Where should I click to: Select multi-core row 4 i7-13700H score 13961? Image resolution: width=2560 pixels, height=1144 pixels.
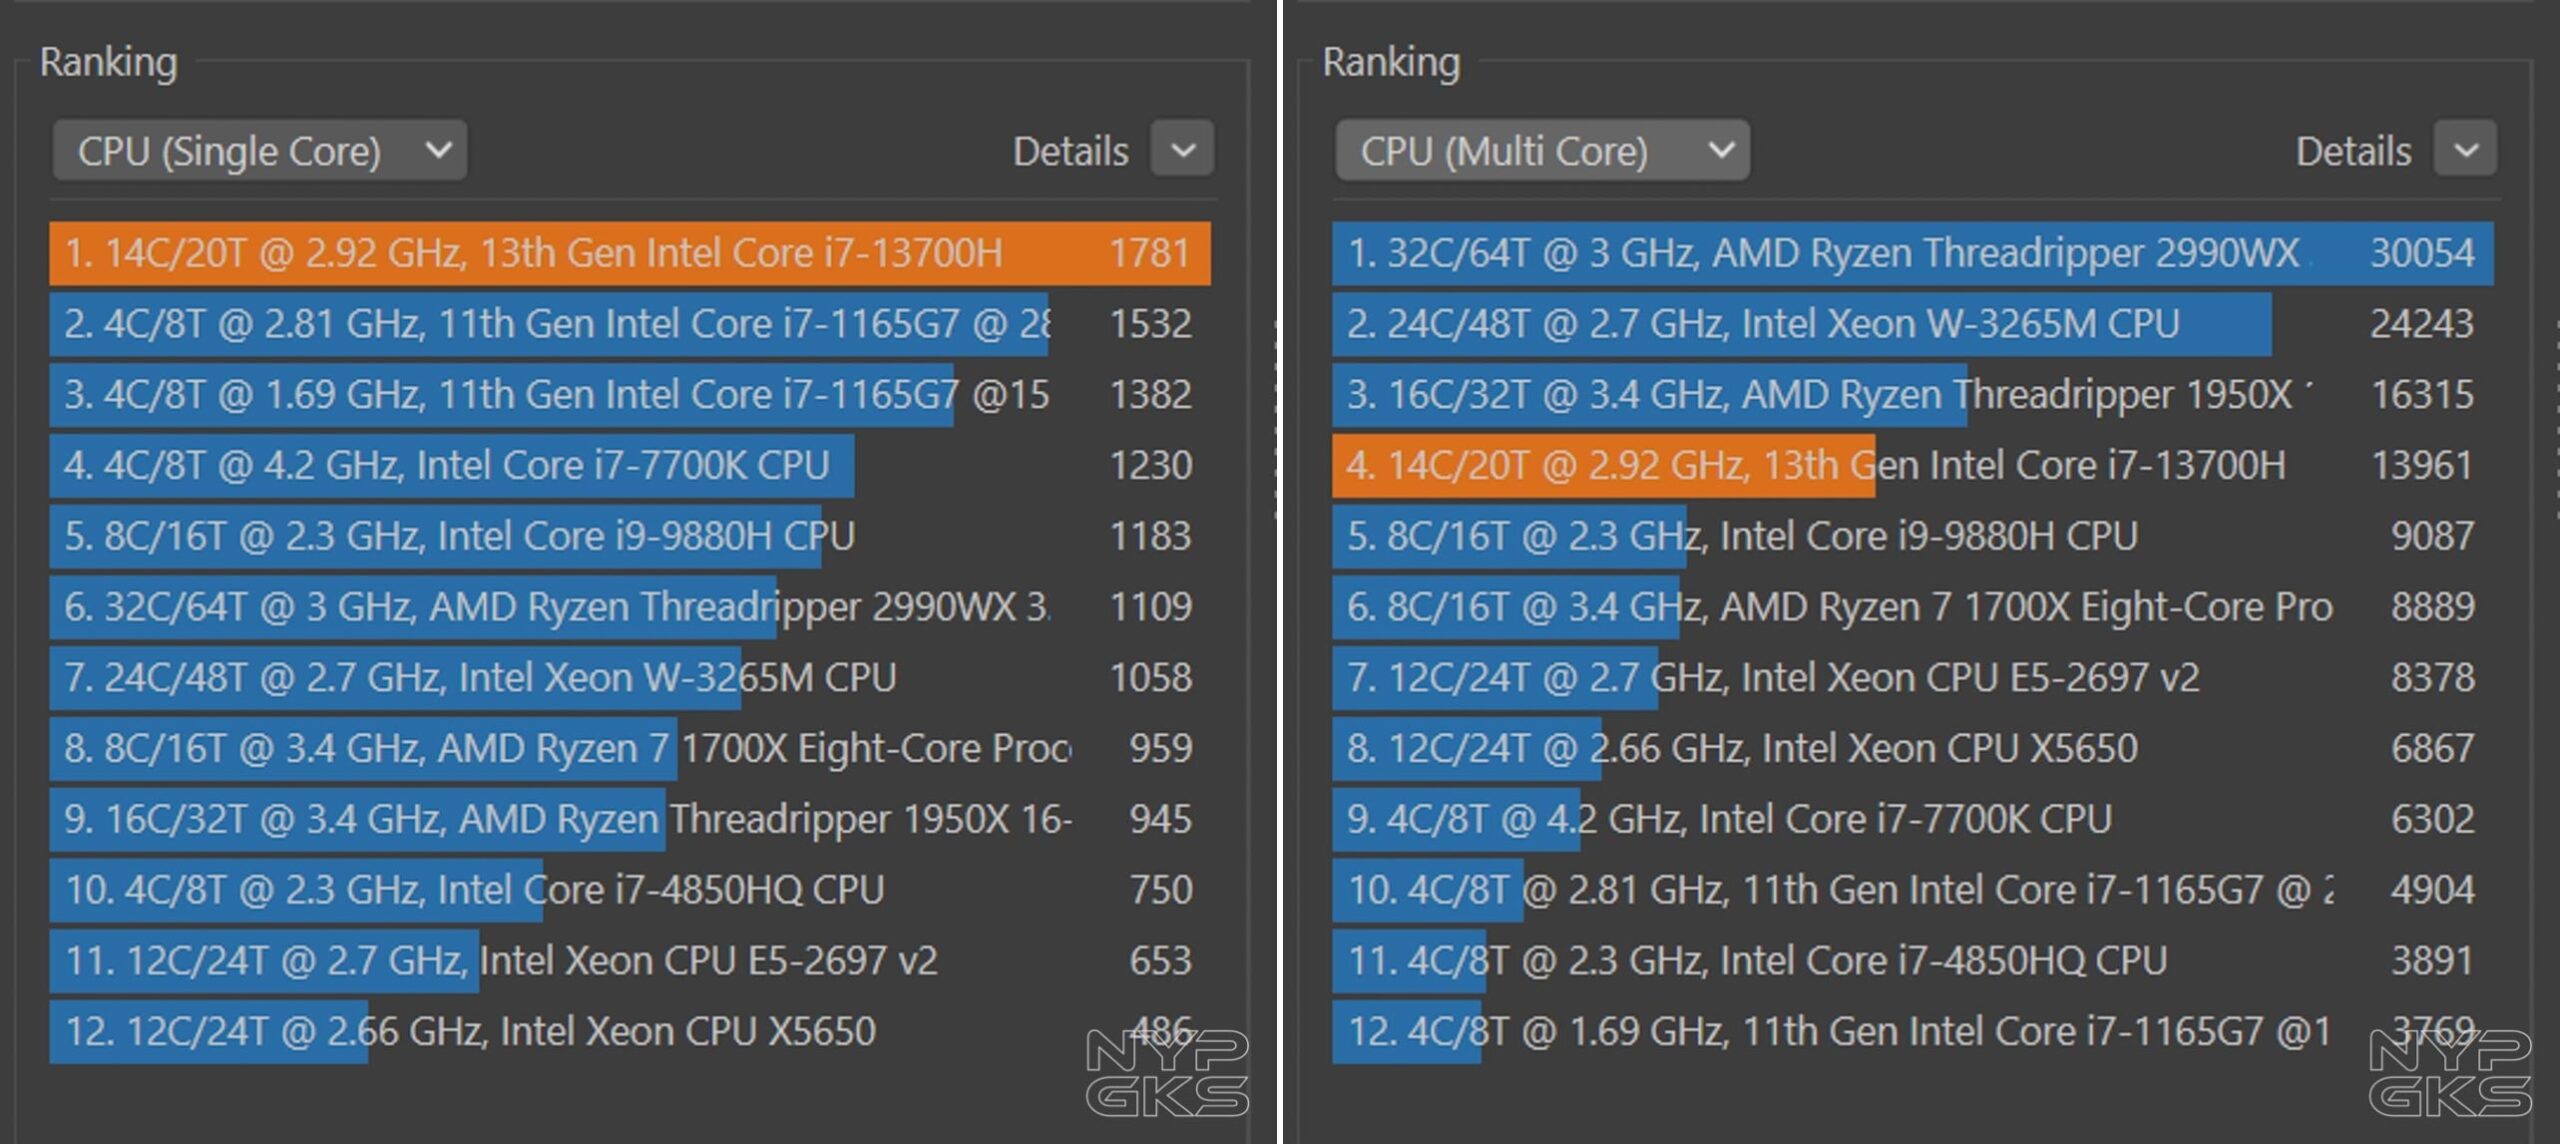click(1913, 466)
